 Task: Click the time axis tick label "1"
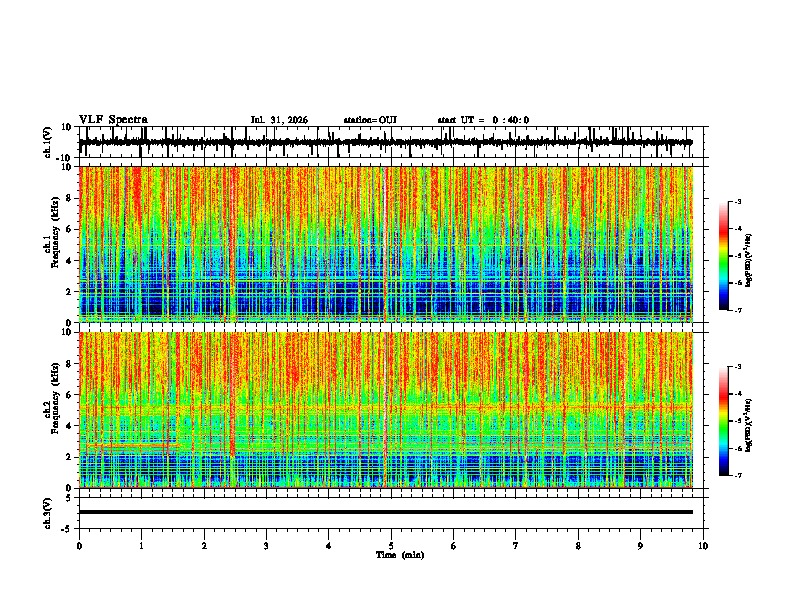click(141, 546)
